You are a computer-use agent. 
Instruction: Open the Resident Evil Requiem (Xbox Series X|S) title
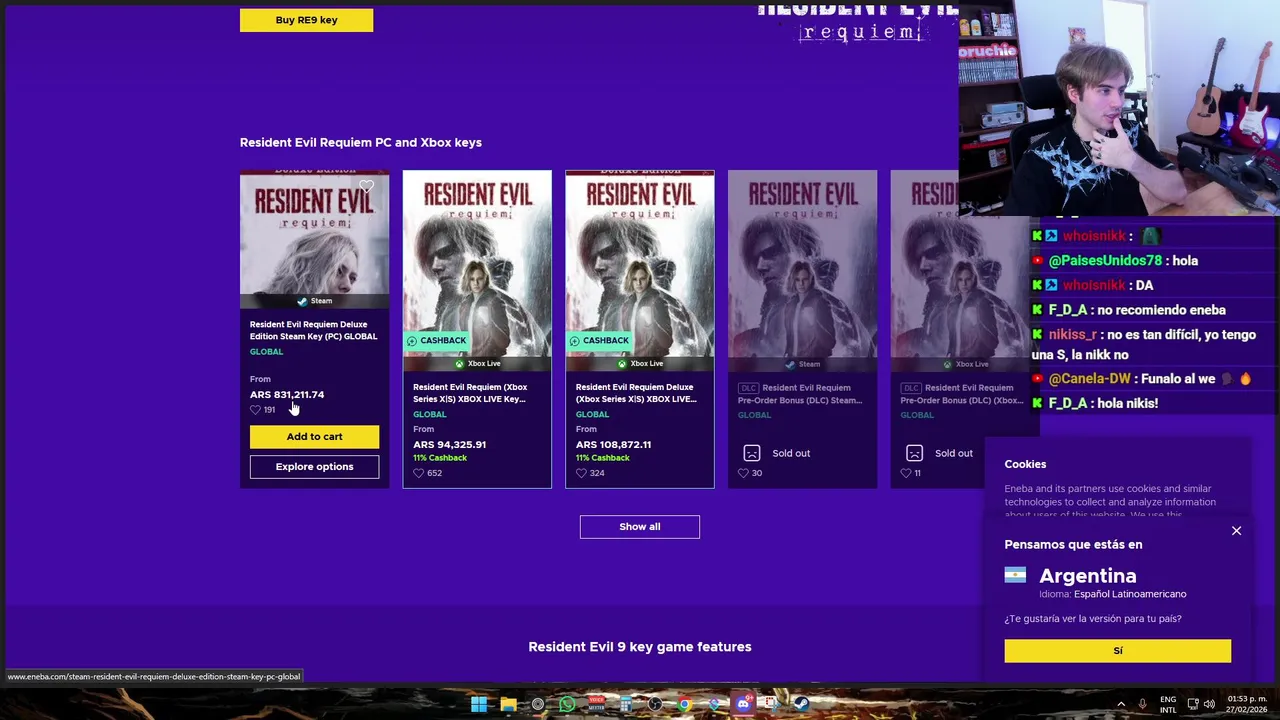470,393
